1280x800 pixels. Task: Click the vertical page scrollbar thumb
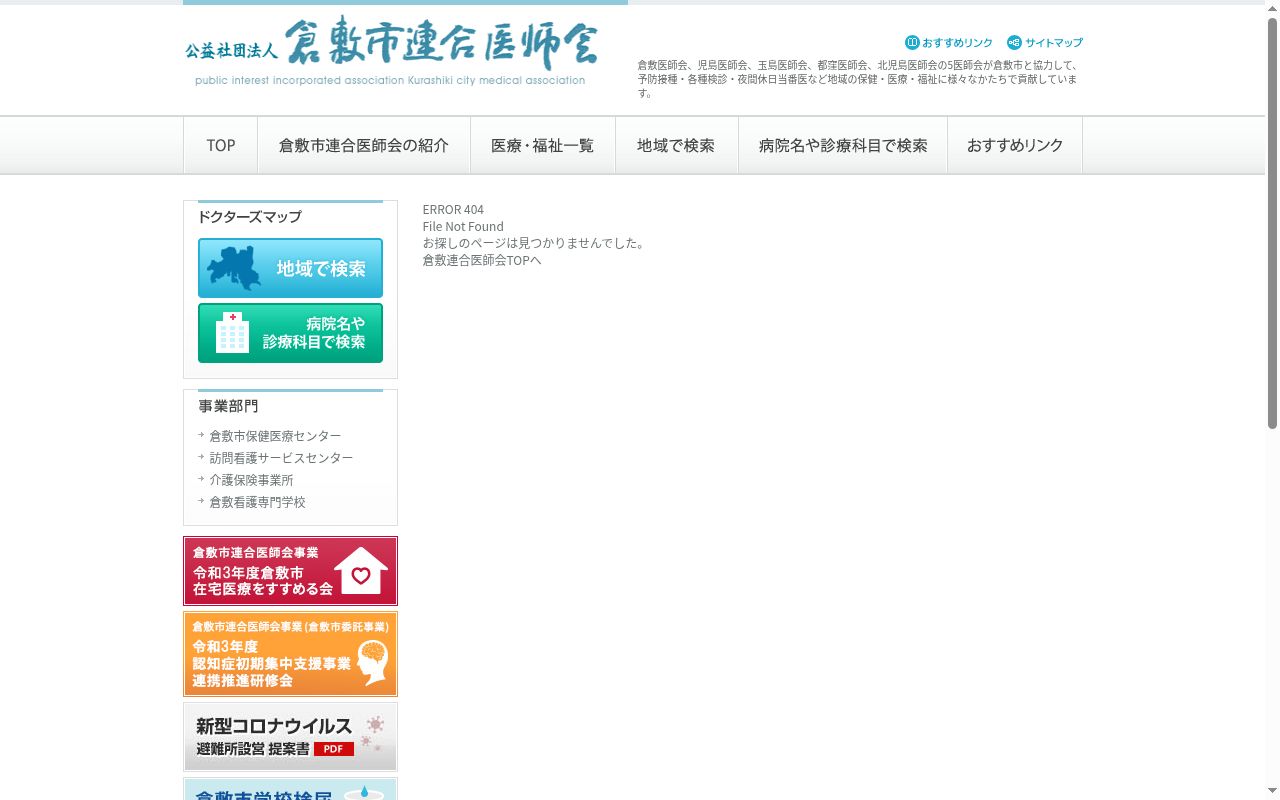(x=1272, y=223)
